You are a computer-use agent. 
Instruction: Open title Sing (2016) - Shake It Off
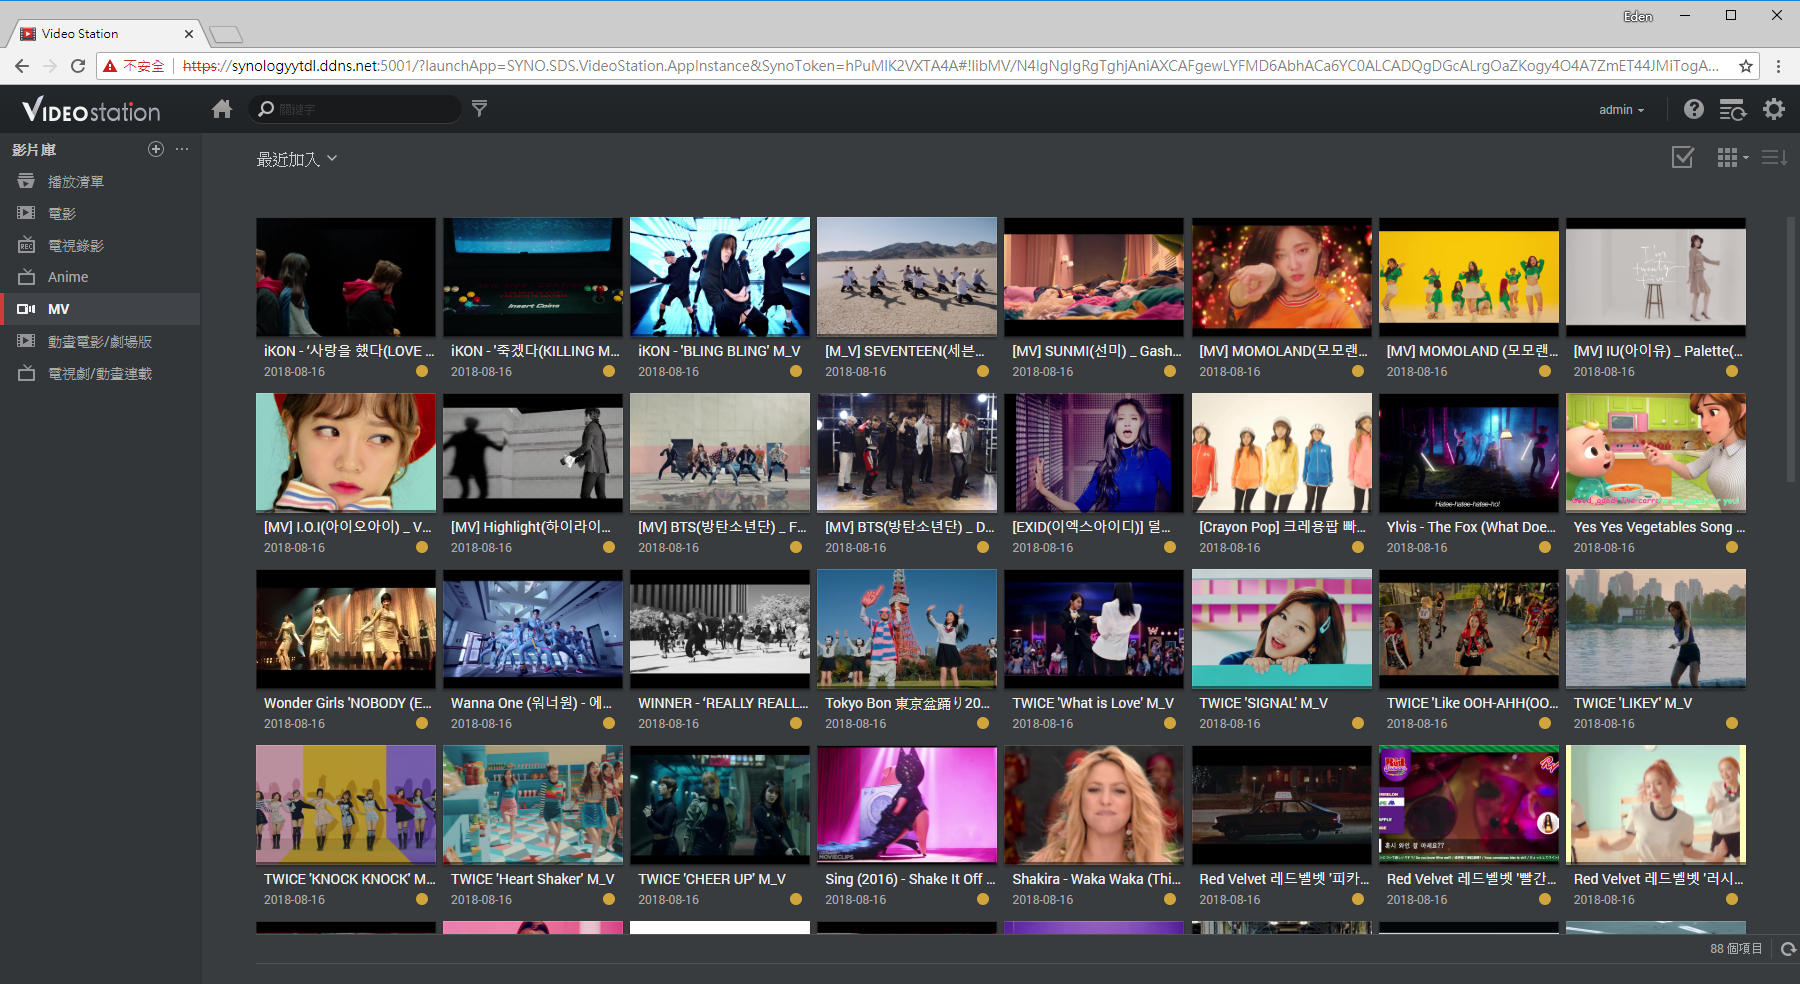[x=910, y=879]
